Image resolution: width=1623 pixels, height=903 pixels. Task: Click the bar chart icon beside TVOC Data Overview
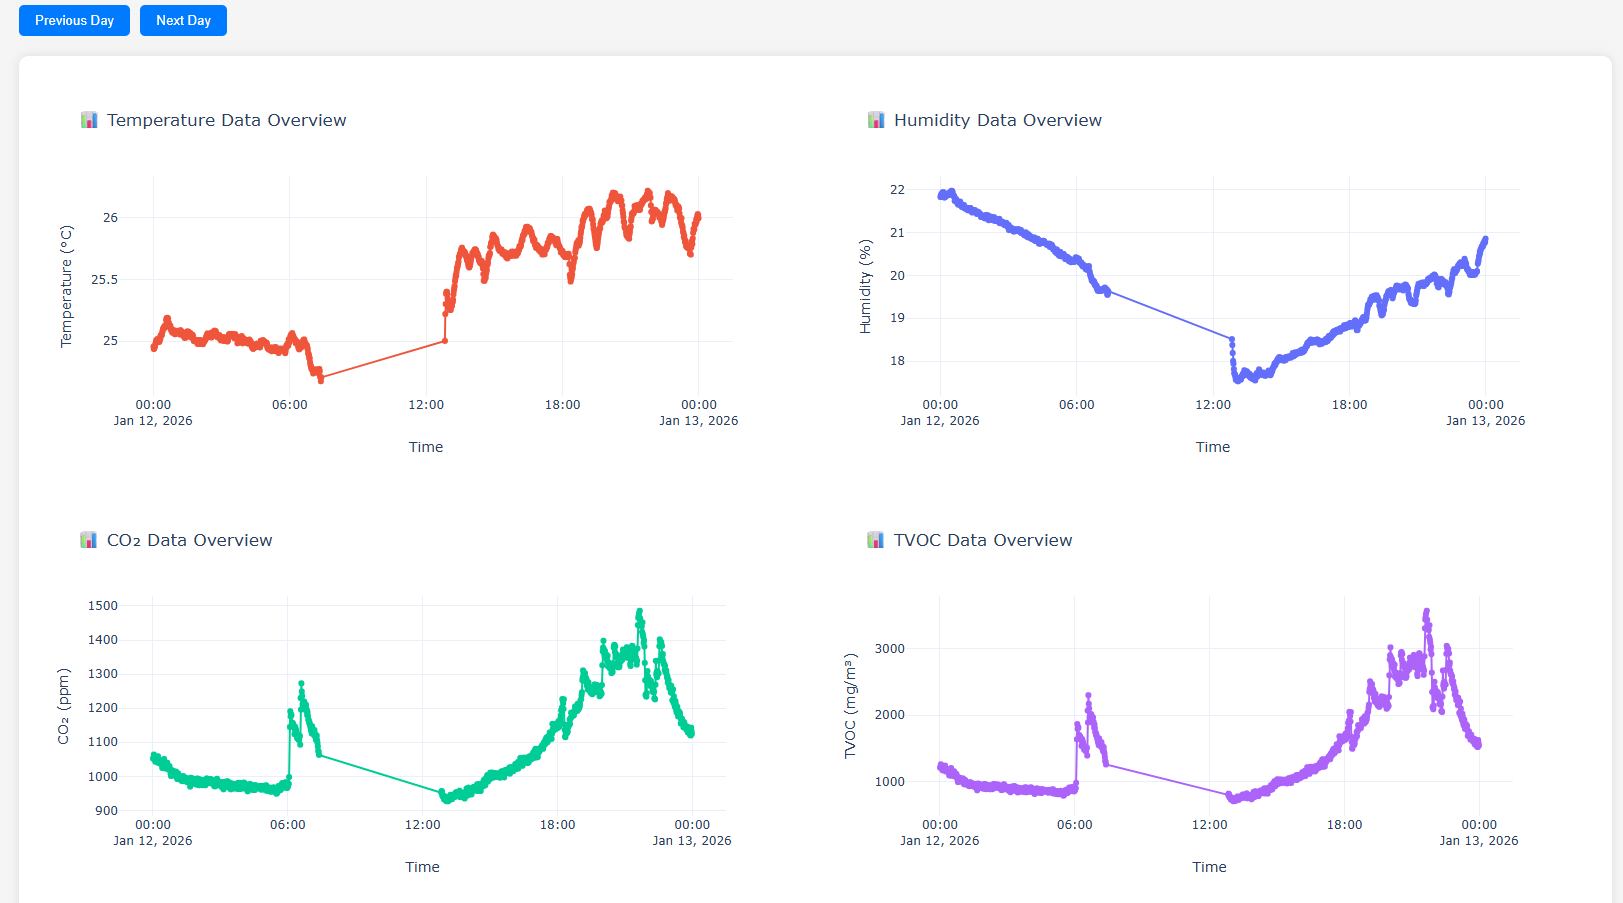click(875, 539)
